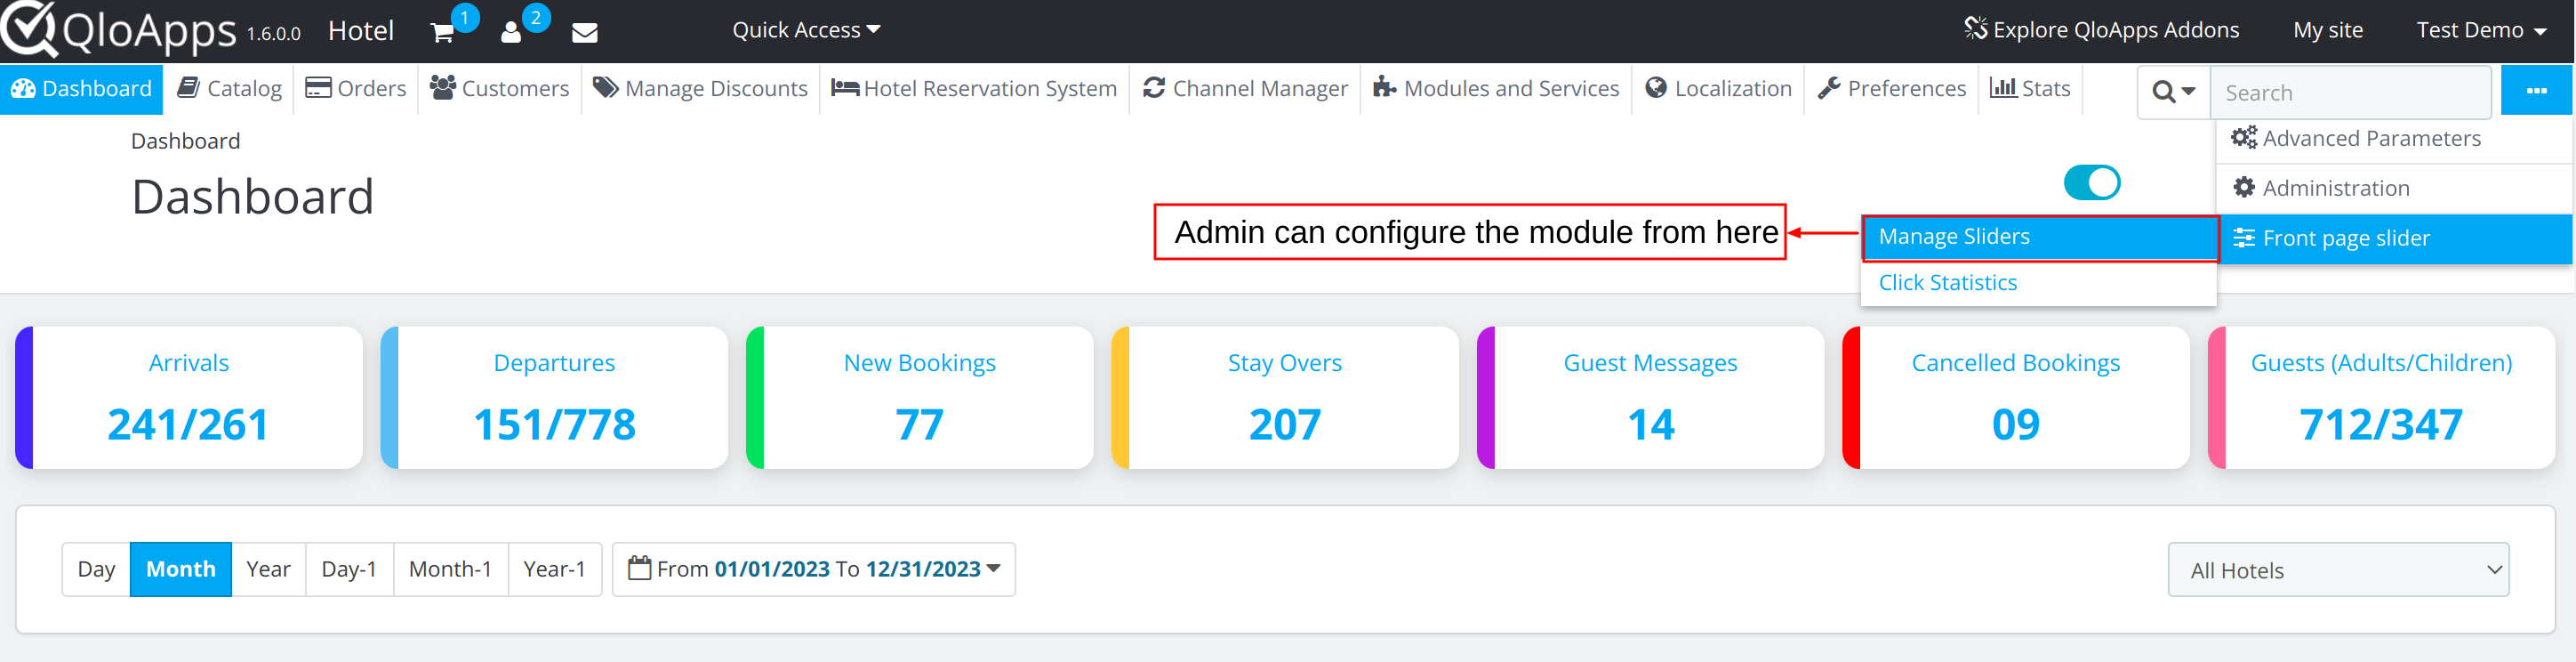
Task: Open Hotel Reservation System menu
Action: pos(974,89)
